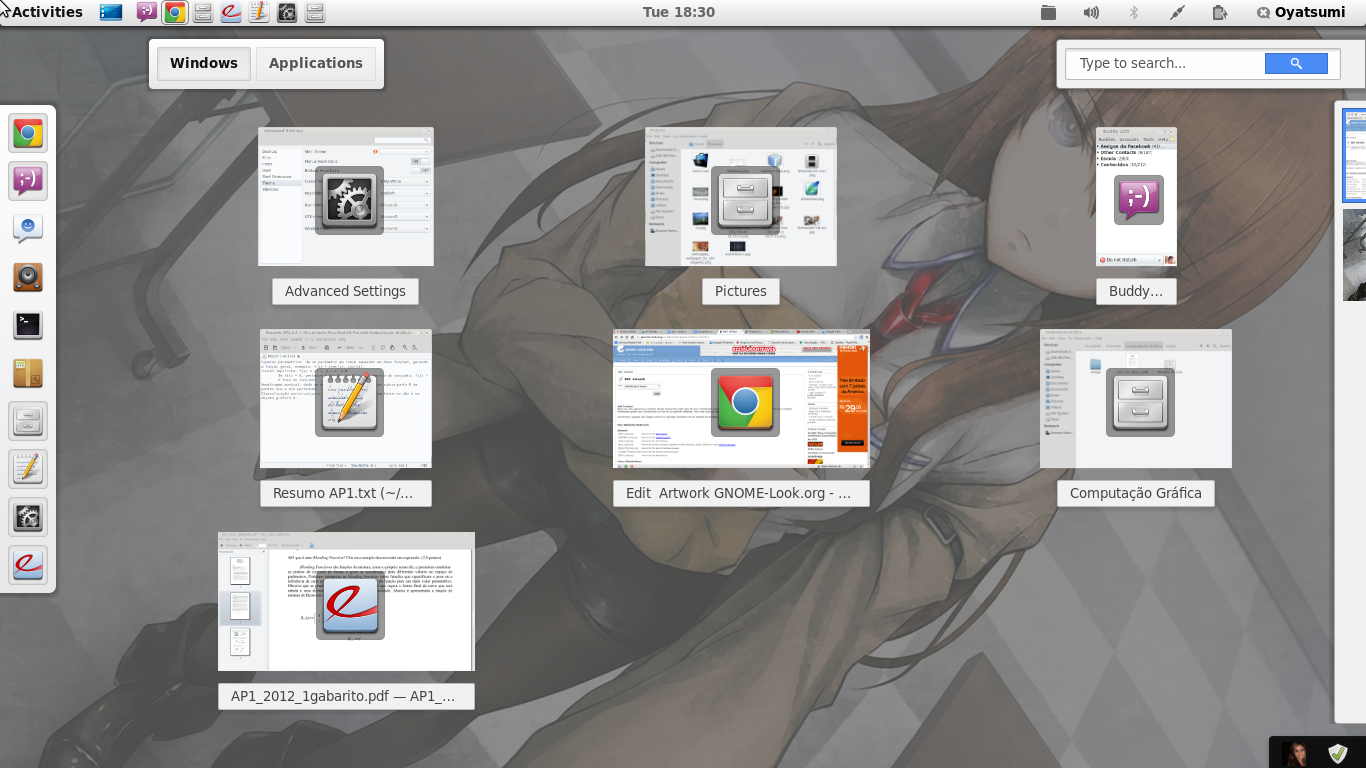Open Empathy chat from the dash

[28, 181]
